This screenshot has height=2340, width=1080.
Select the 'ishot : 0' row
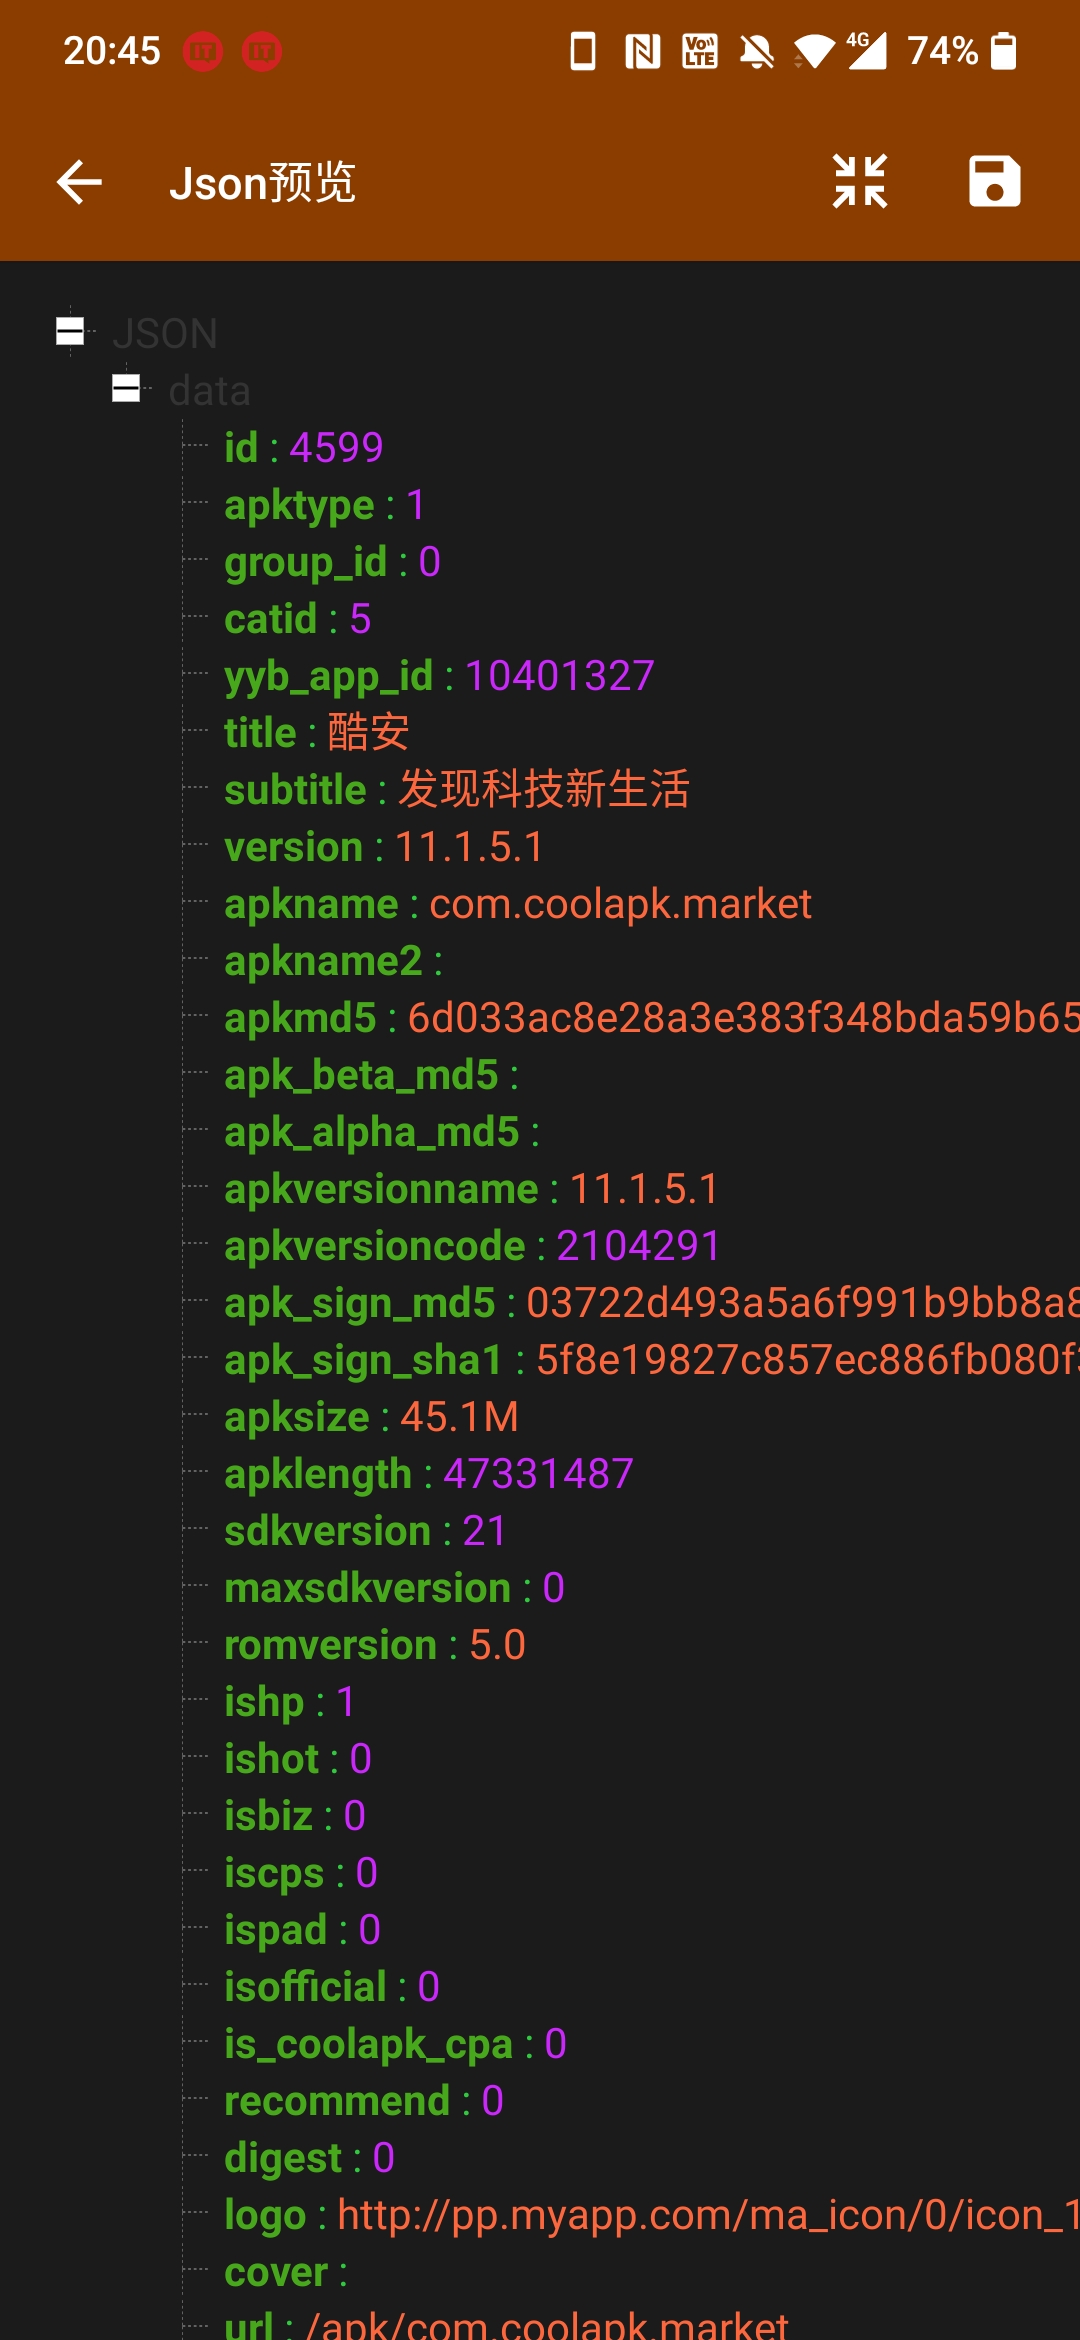point(298,1759)
